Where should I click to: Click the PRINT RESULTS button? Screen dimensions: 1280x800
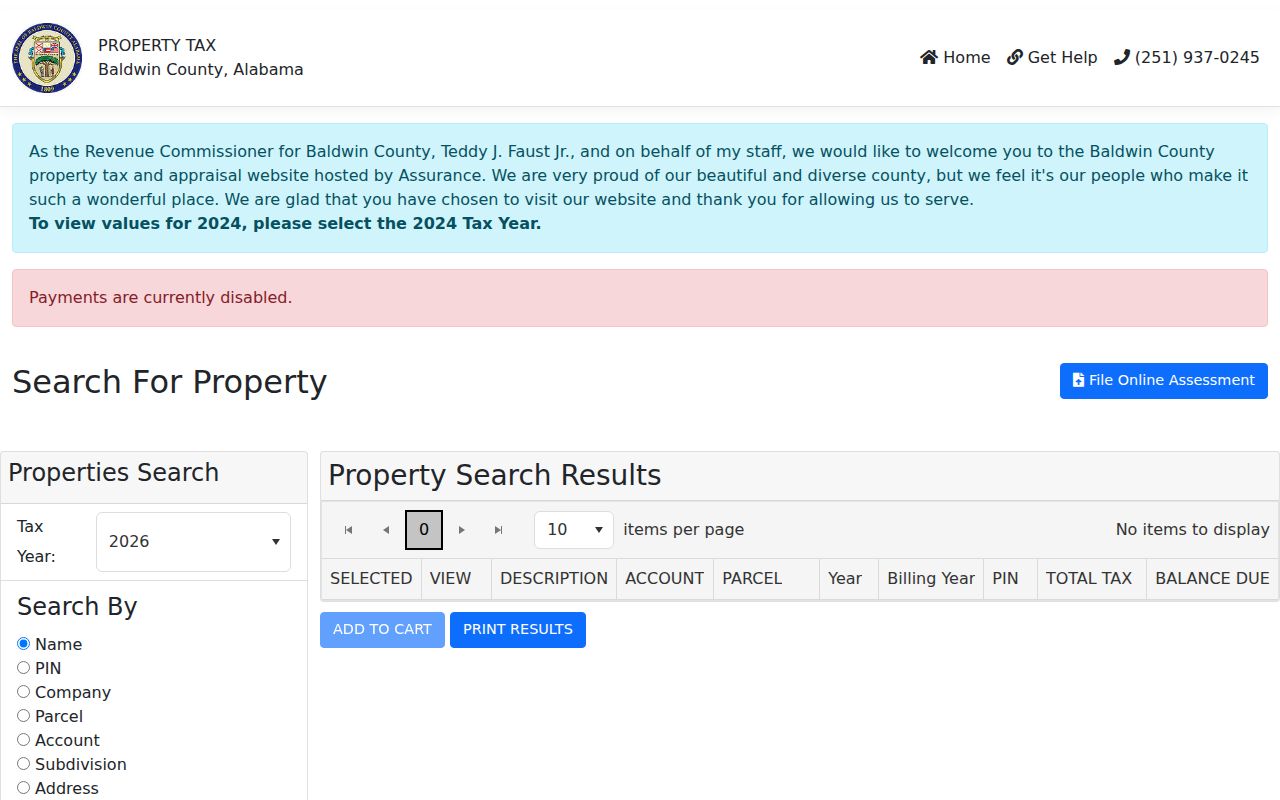tap(518, 630)
